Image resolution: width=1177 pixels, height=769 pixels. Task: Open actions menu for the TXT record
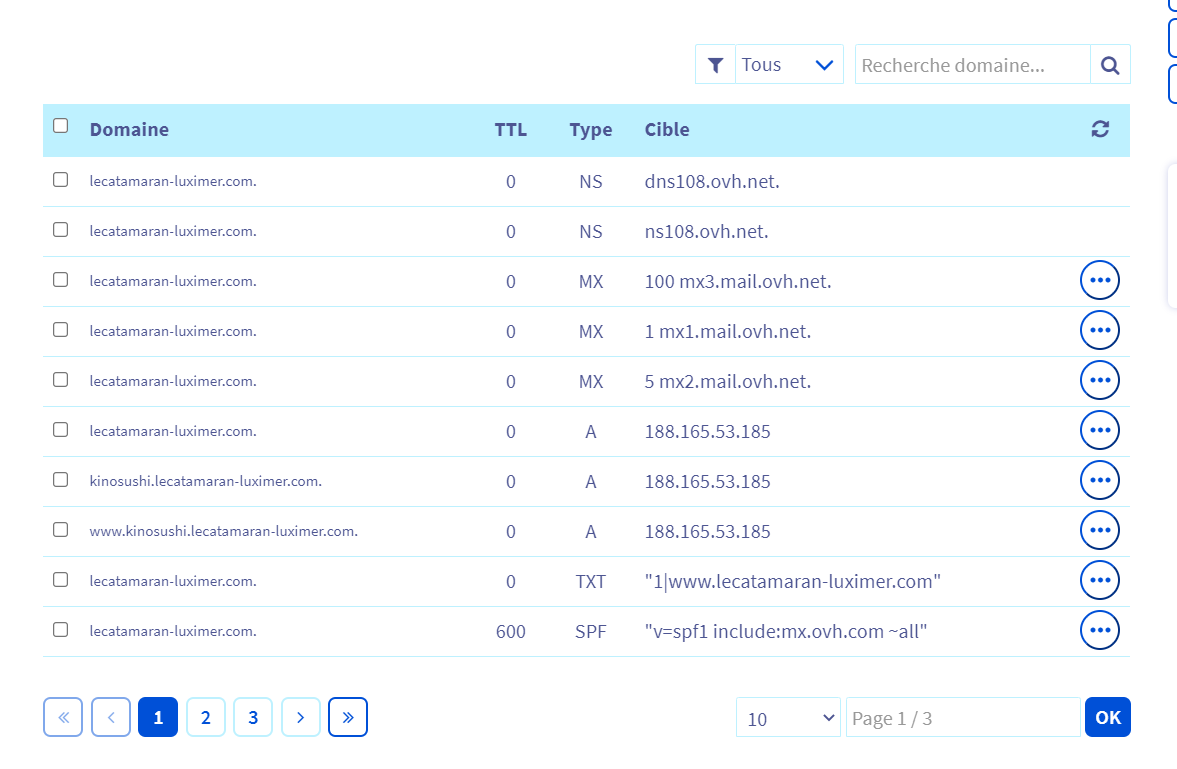pyautogui.click(x=1100, y=580)
